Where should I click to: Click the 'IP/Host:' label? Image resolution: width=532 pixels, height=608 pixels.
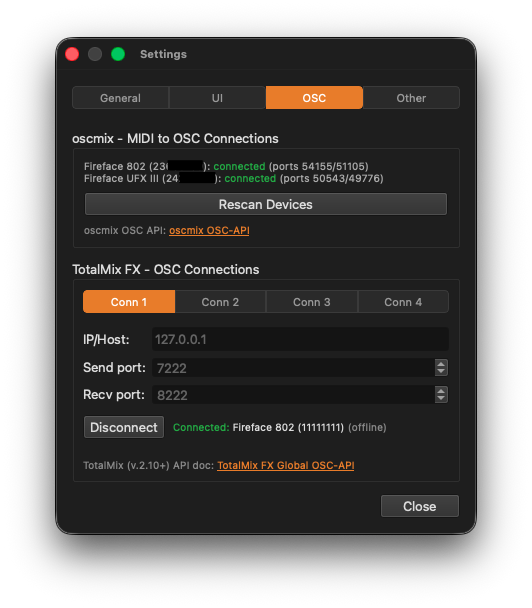(106, 340)
